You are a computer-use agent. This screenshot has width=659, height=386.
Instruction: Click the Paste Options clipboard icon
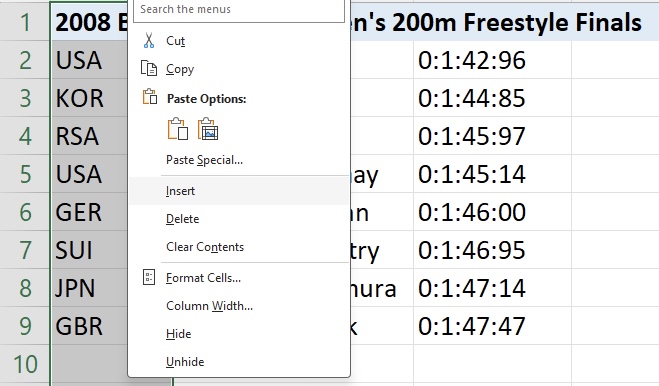(x=150, y=97)
